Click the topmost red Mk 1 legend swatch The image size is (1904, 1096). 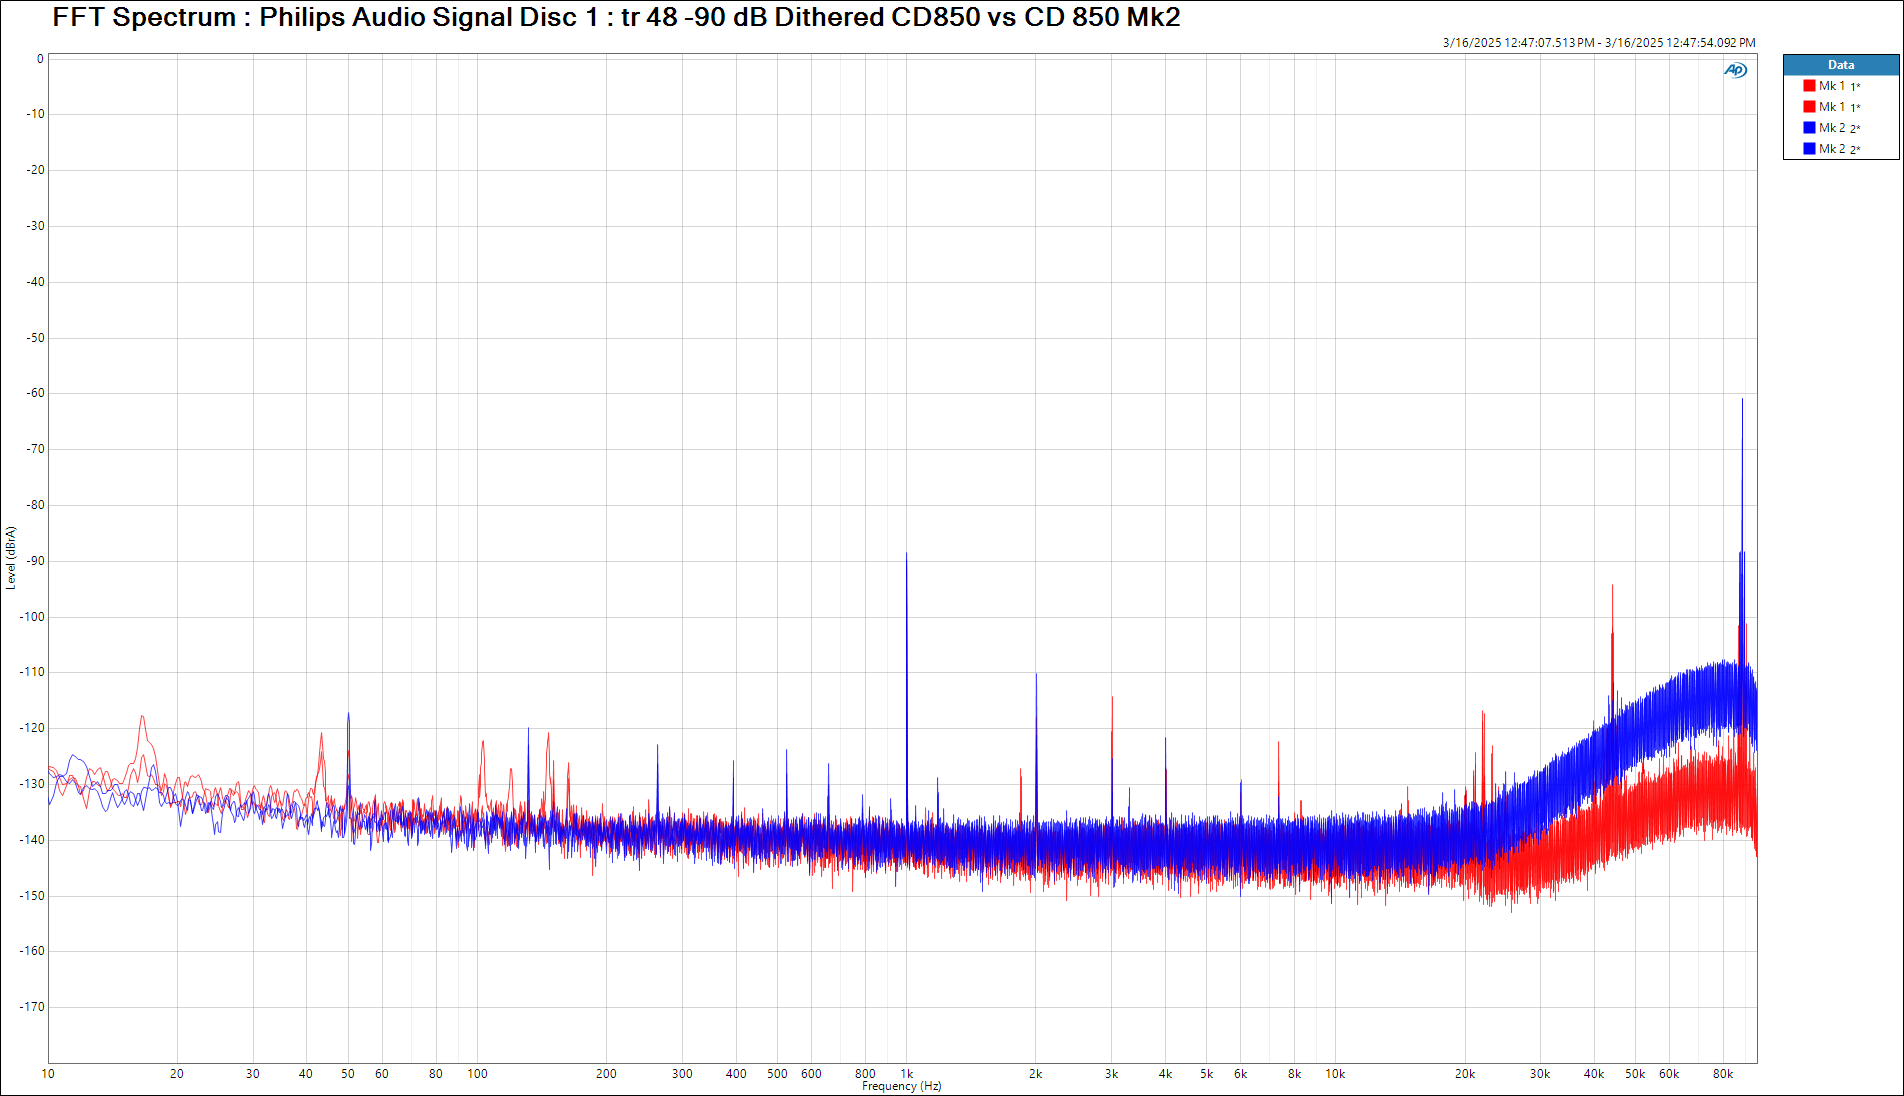click(1809, 86)
